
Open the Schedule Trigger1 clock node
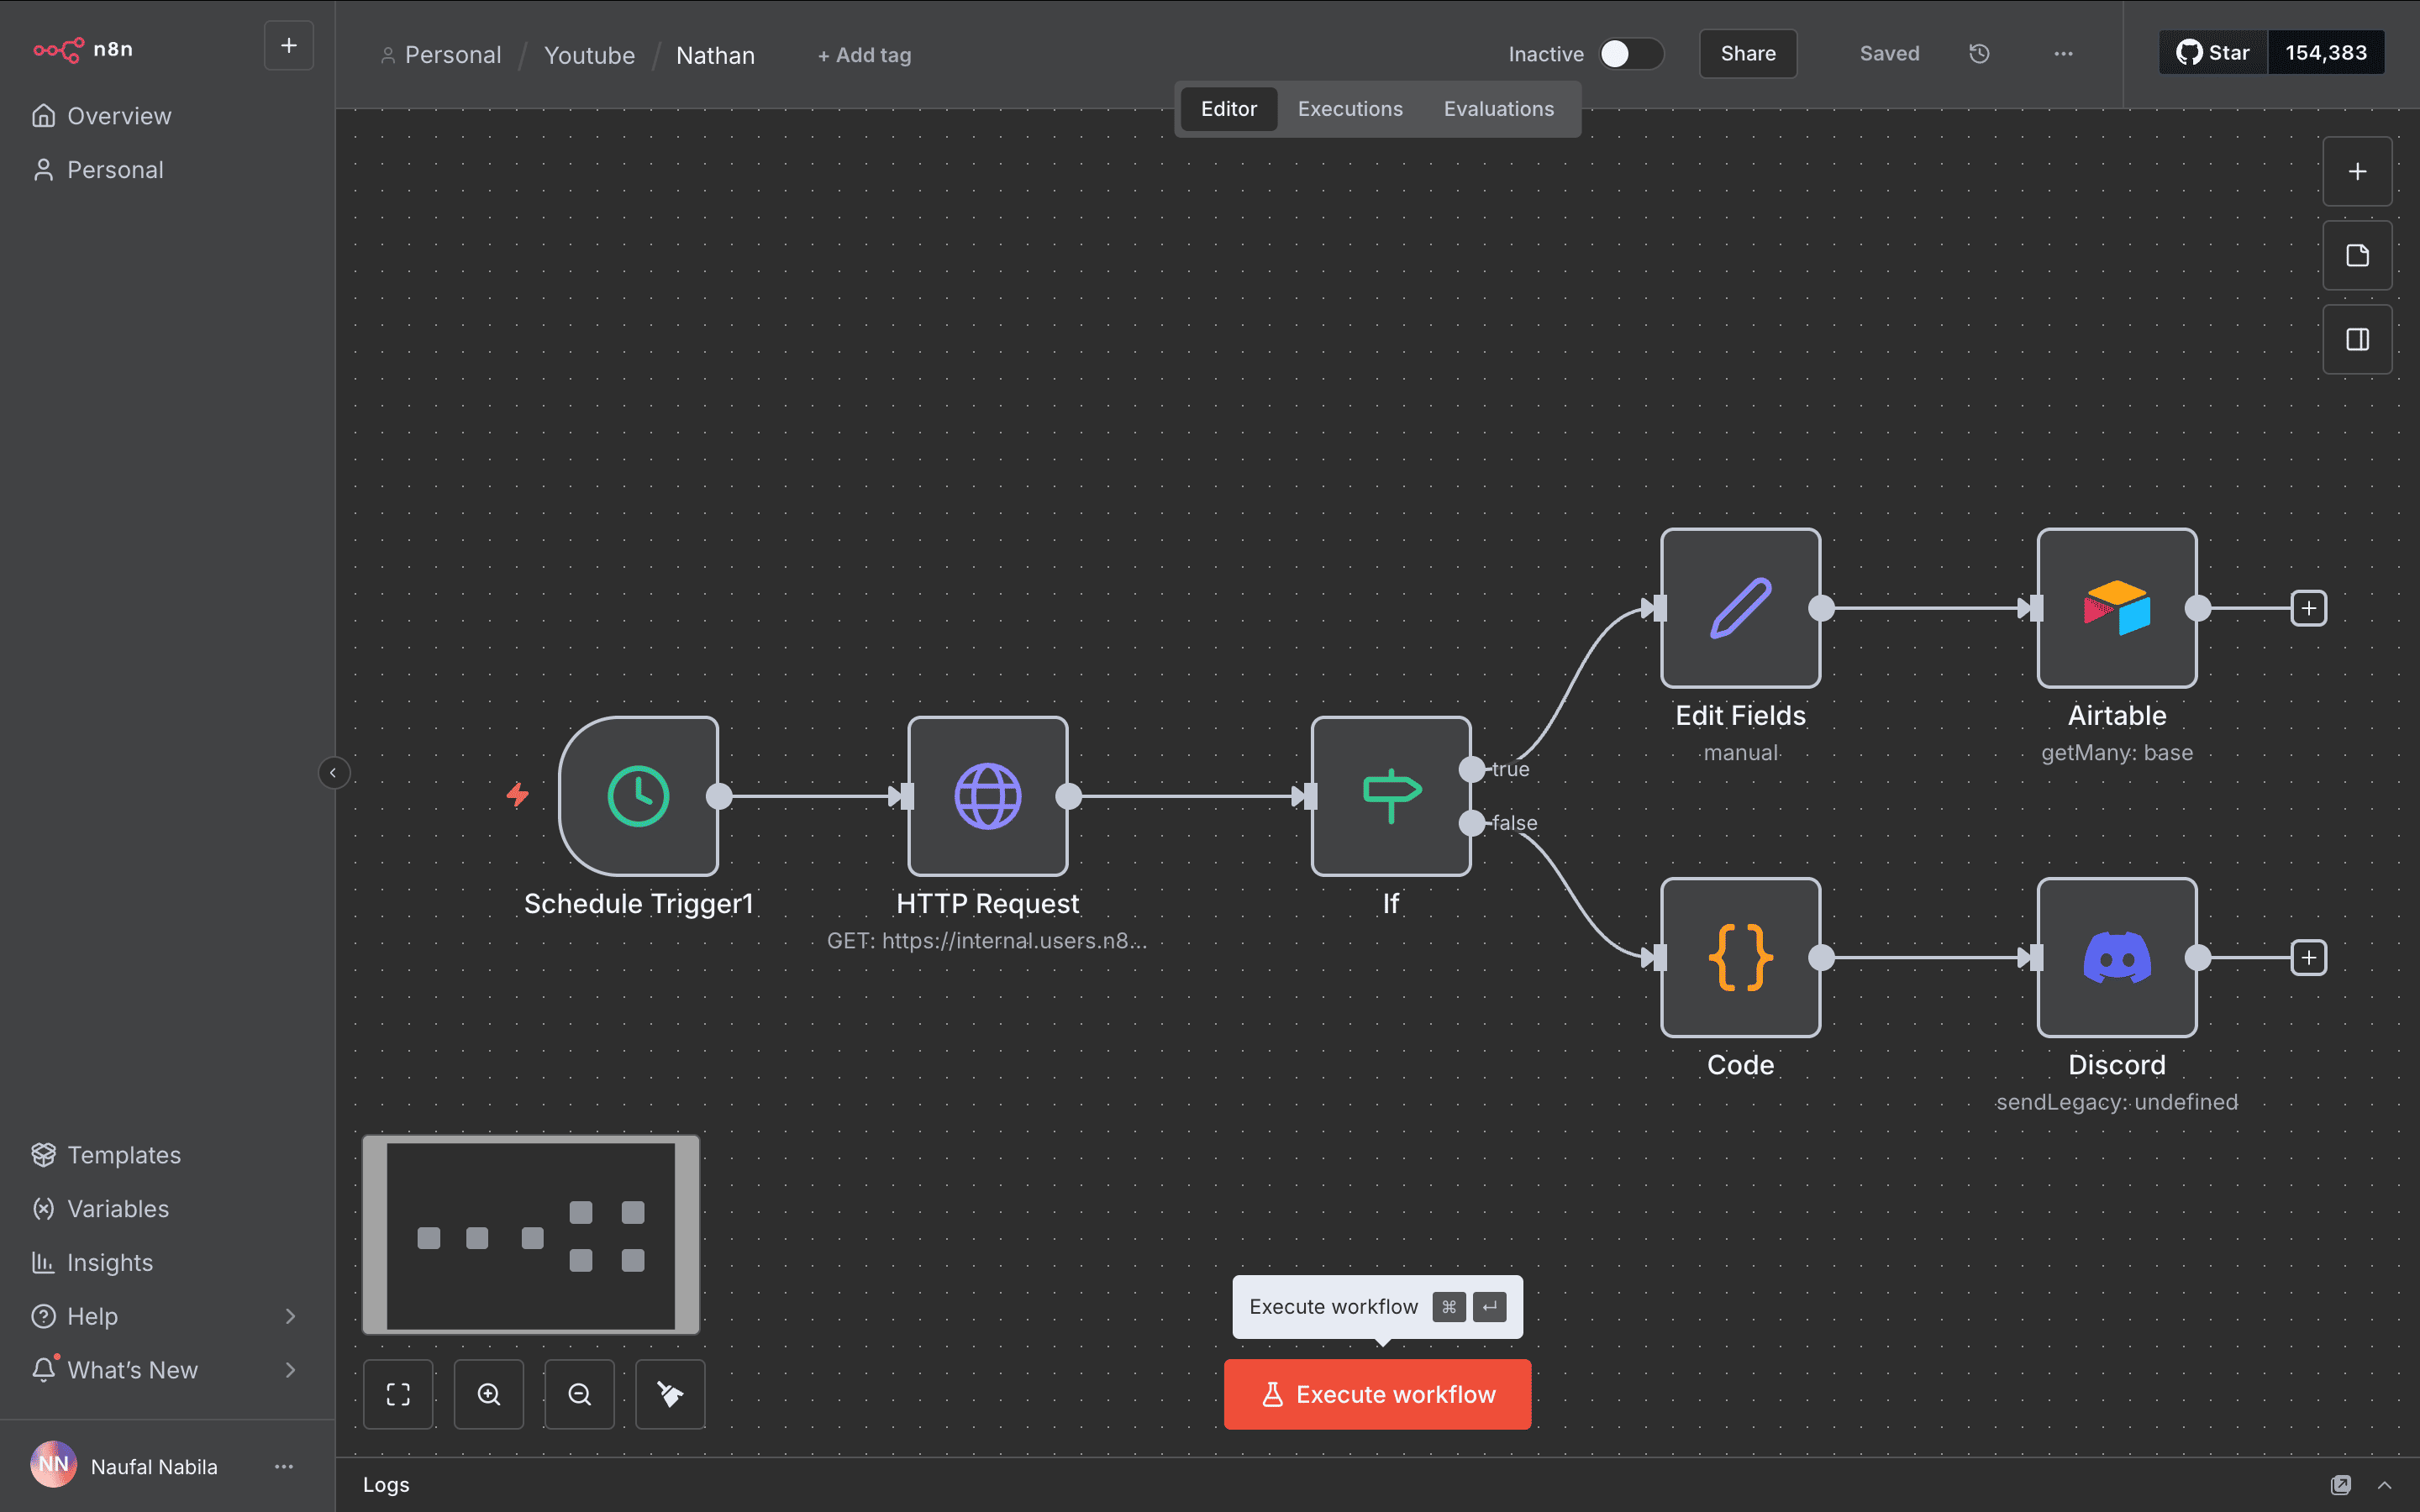(x=638, y=796)
